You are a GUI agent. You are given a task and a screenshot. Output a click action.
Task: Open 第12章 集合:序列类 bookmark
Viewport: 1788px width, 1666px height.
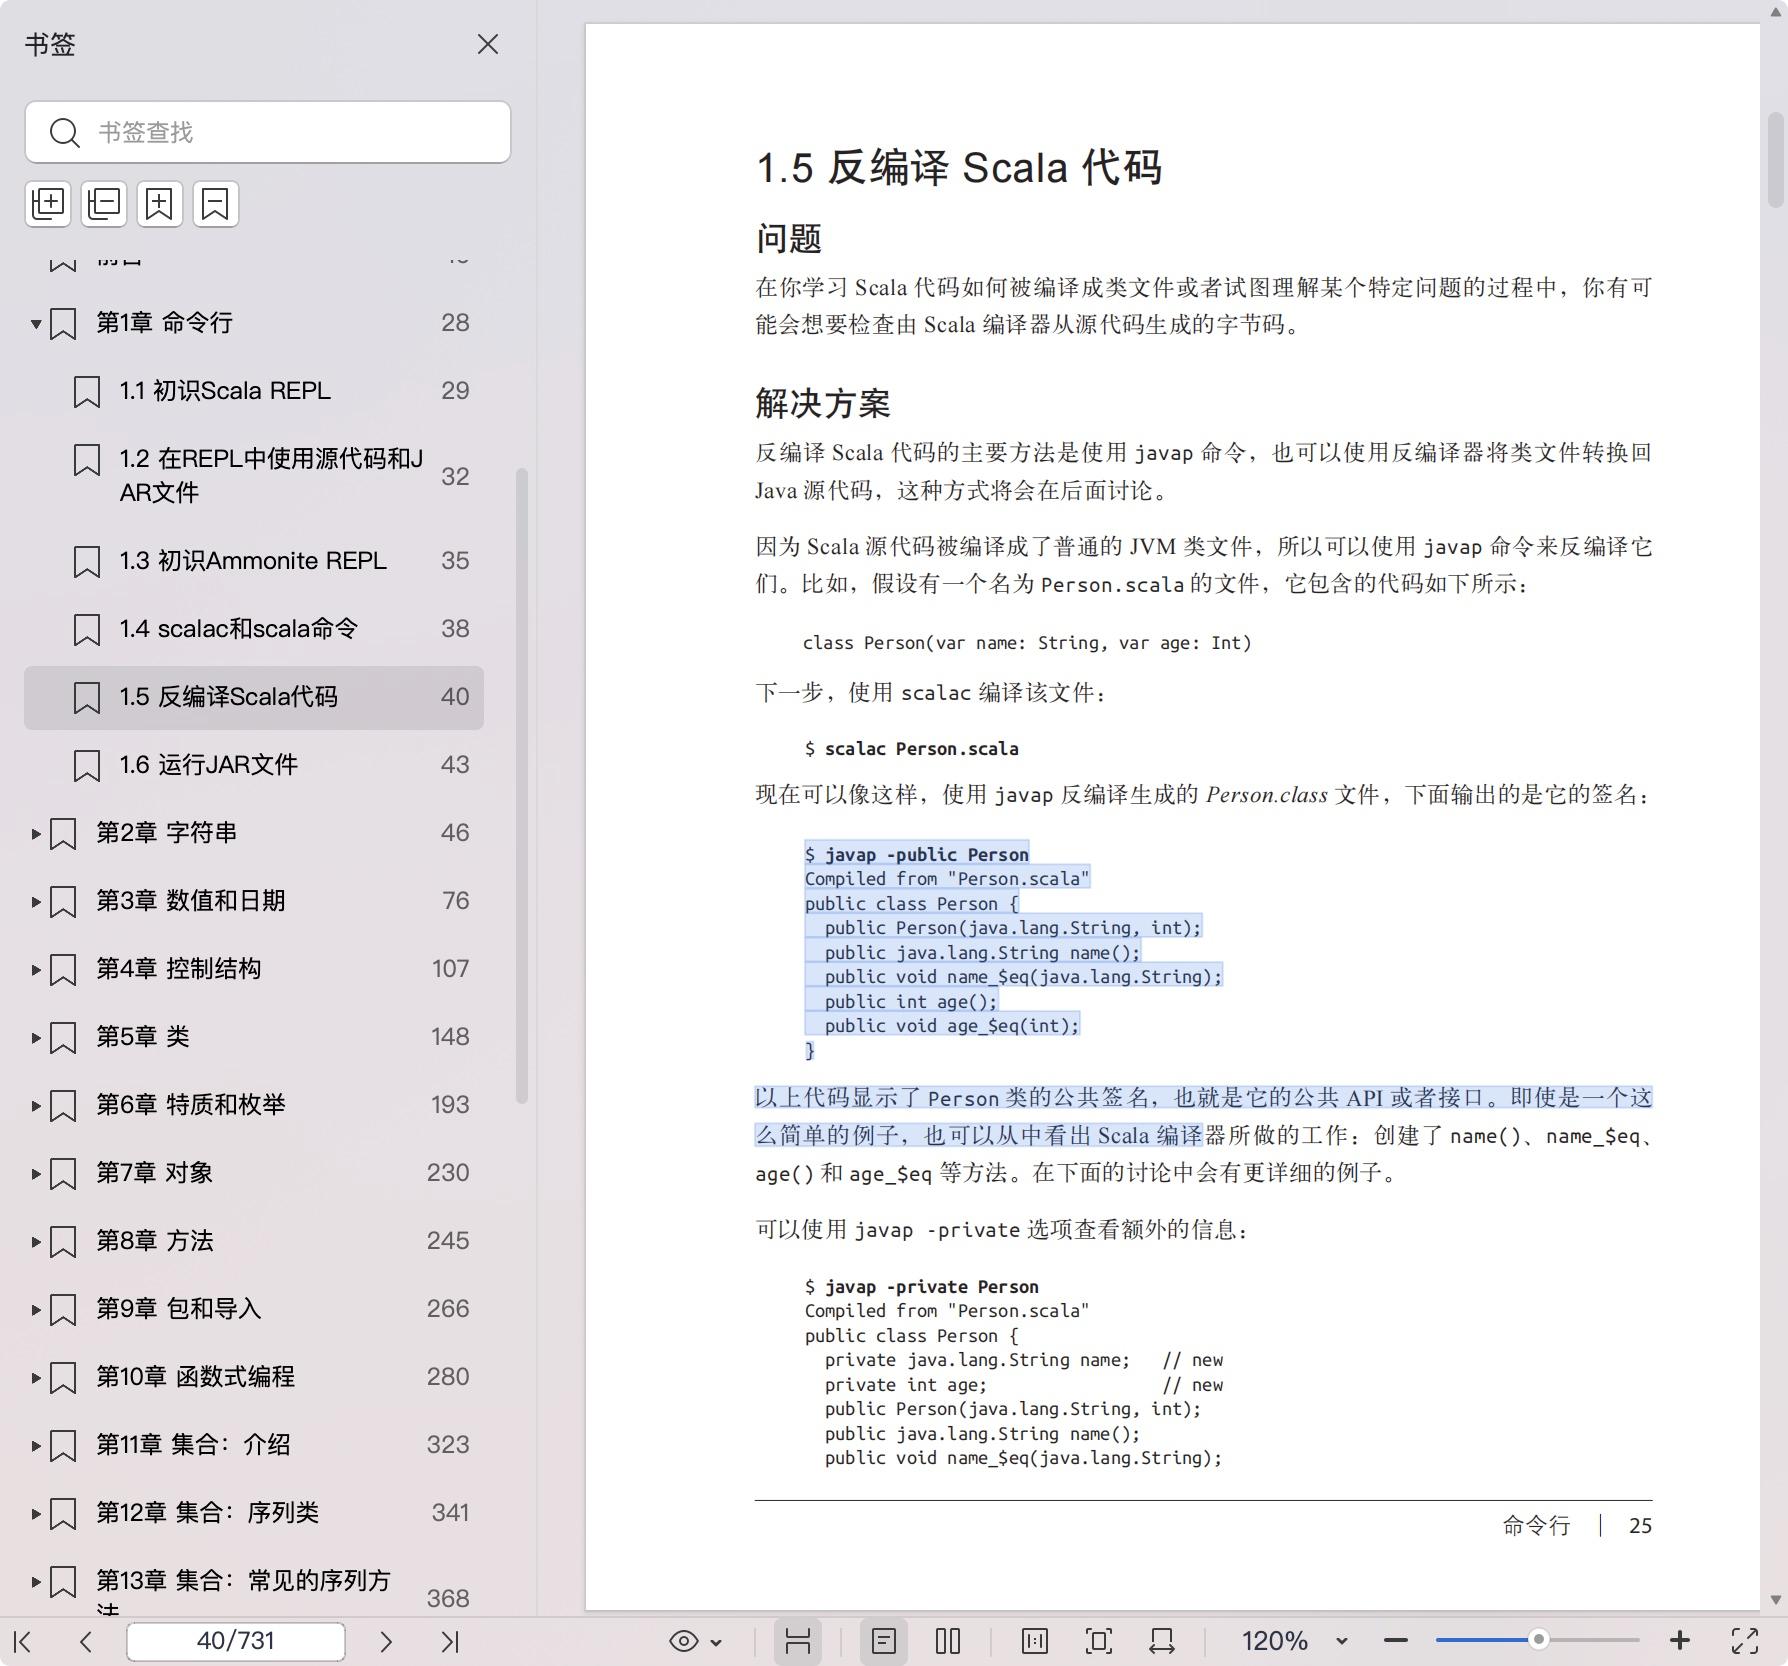tap(208, 1513)
